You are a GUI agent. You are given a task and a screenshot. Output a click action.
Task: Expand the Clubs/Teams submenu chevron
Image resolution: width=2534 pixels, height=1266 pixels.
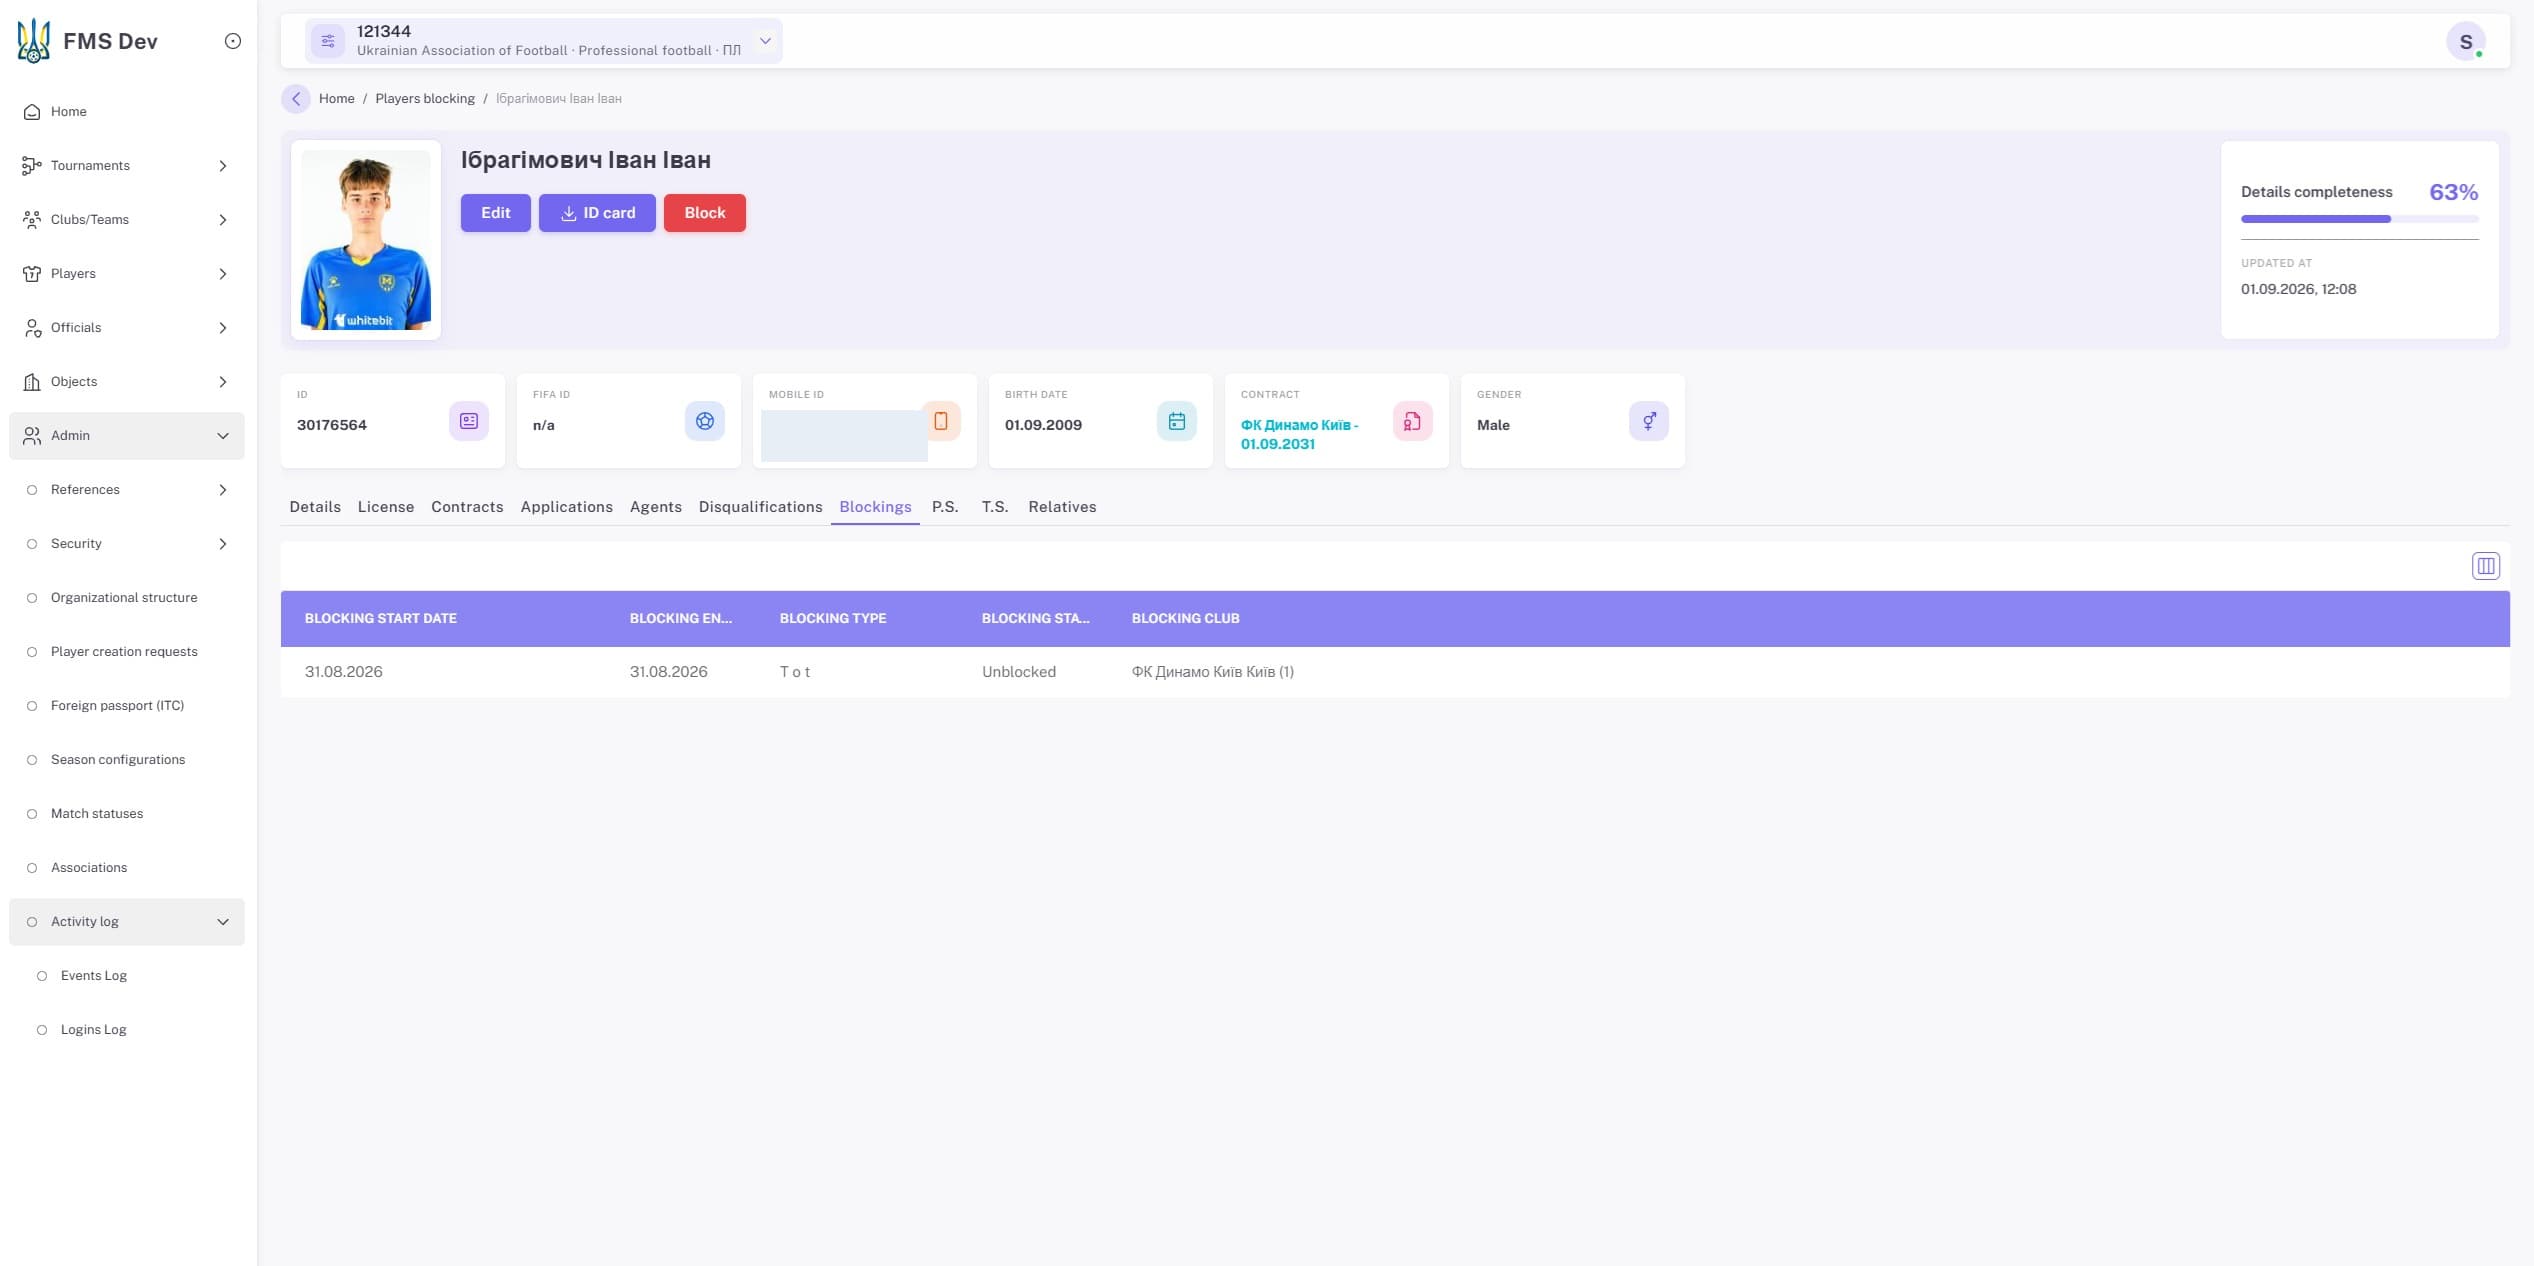point(223,220)
